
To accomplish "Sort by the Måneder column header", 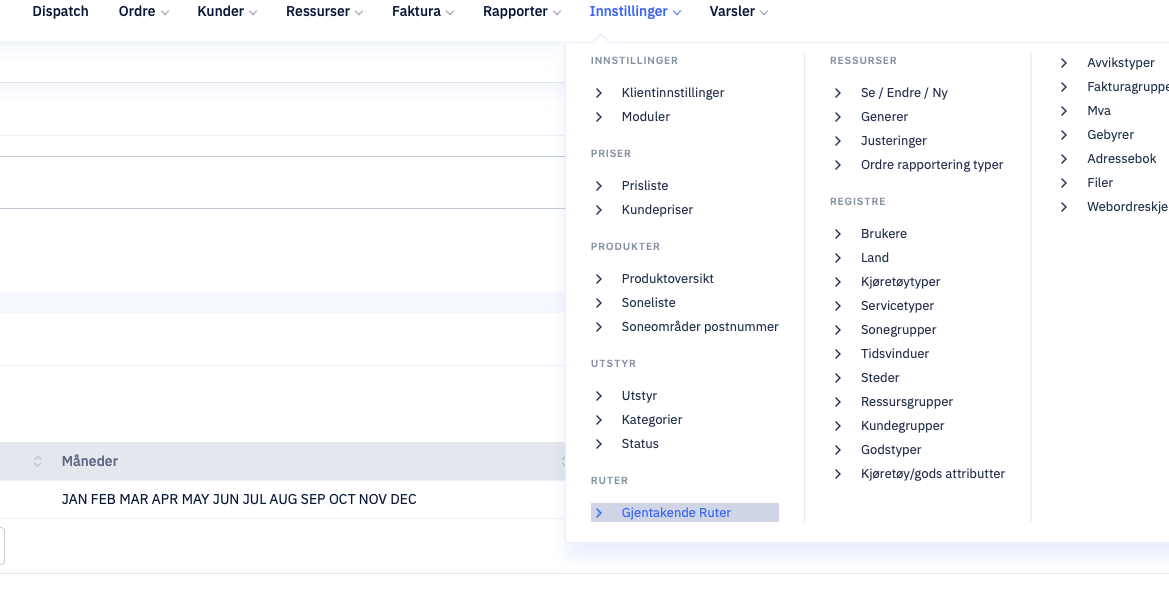I will coord(89,462).
